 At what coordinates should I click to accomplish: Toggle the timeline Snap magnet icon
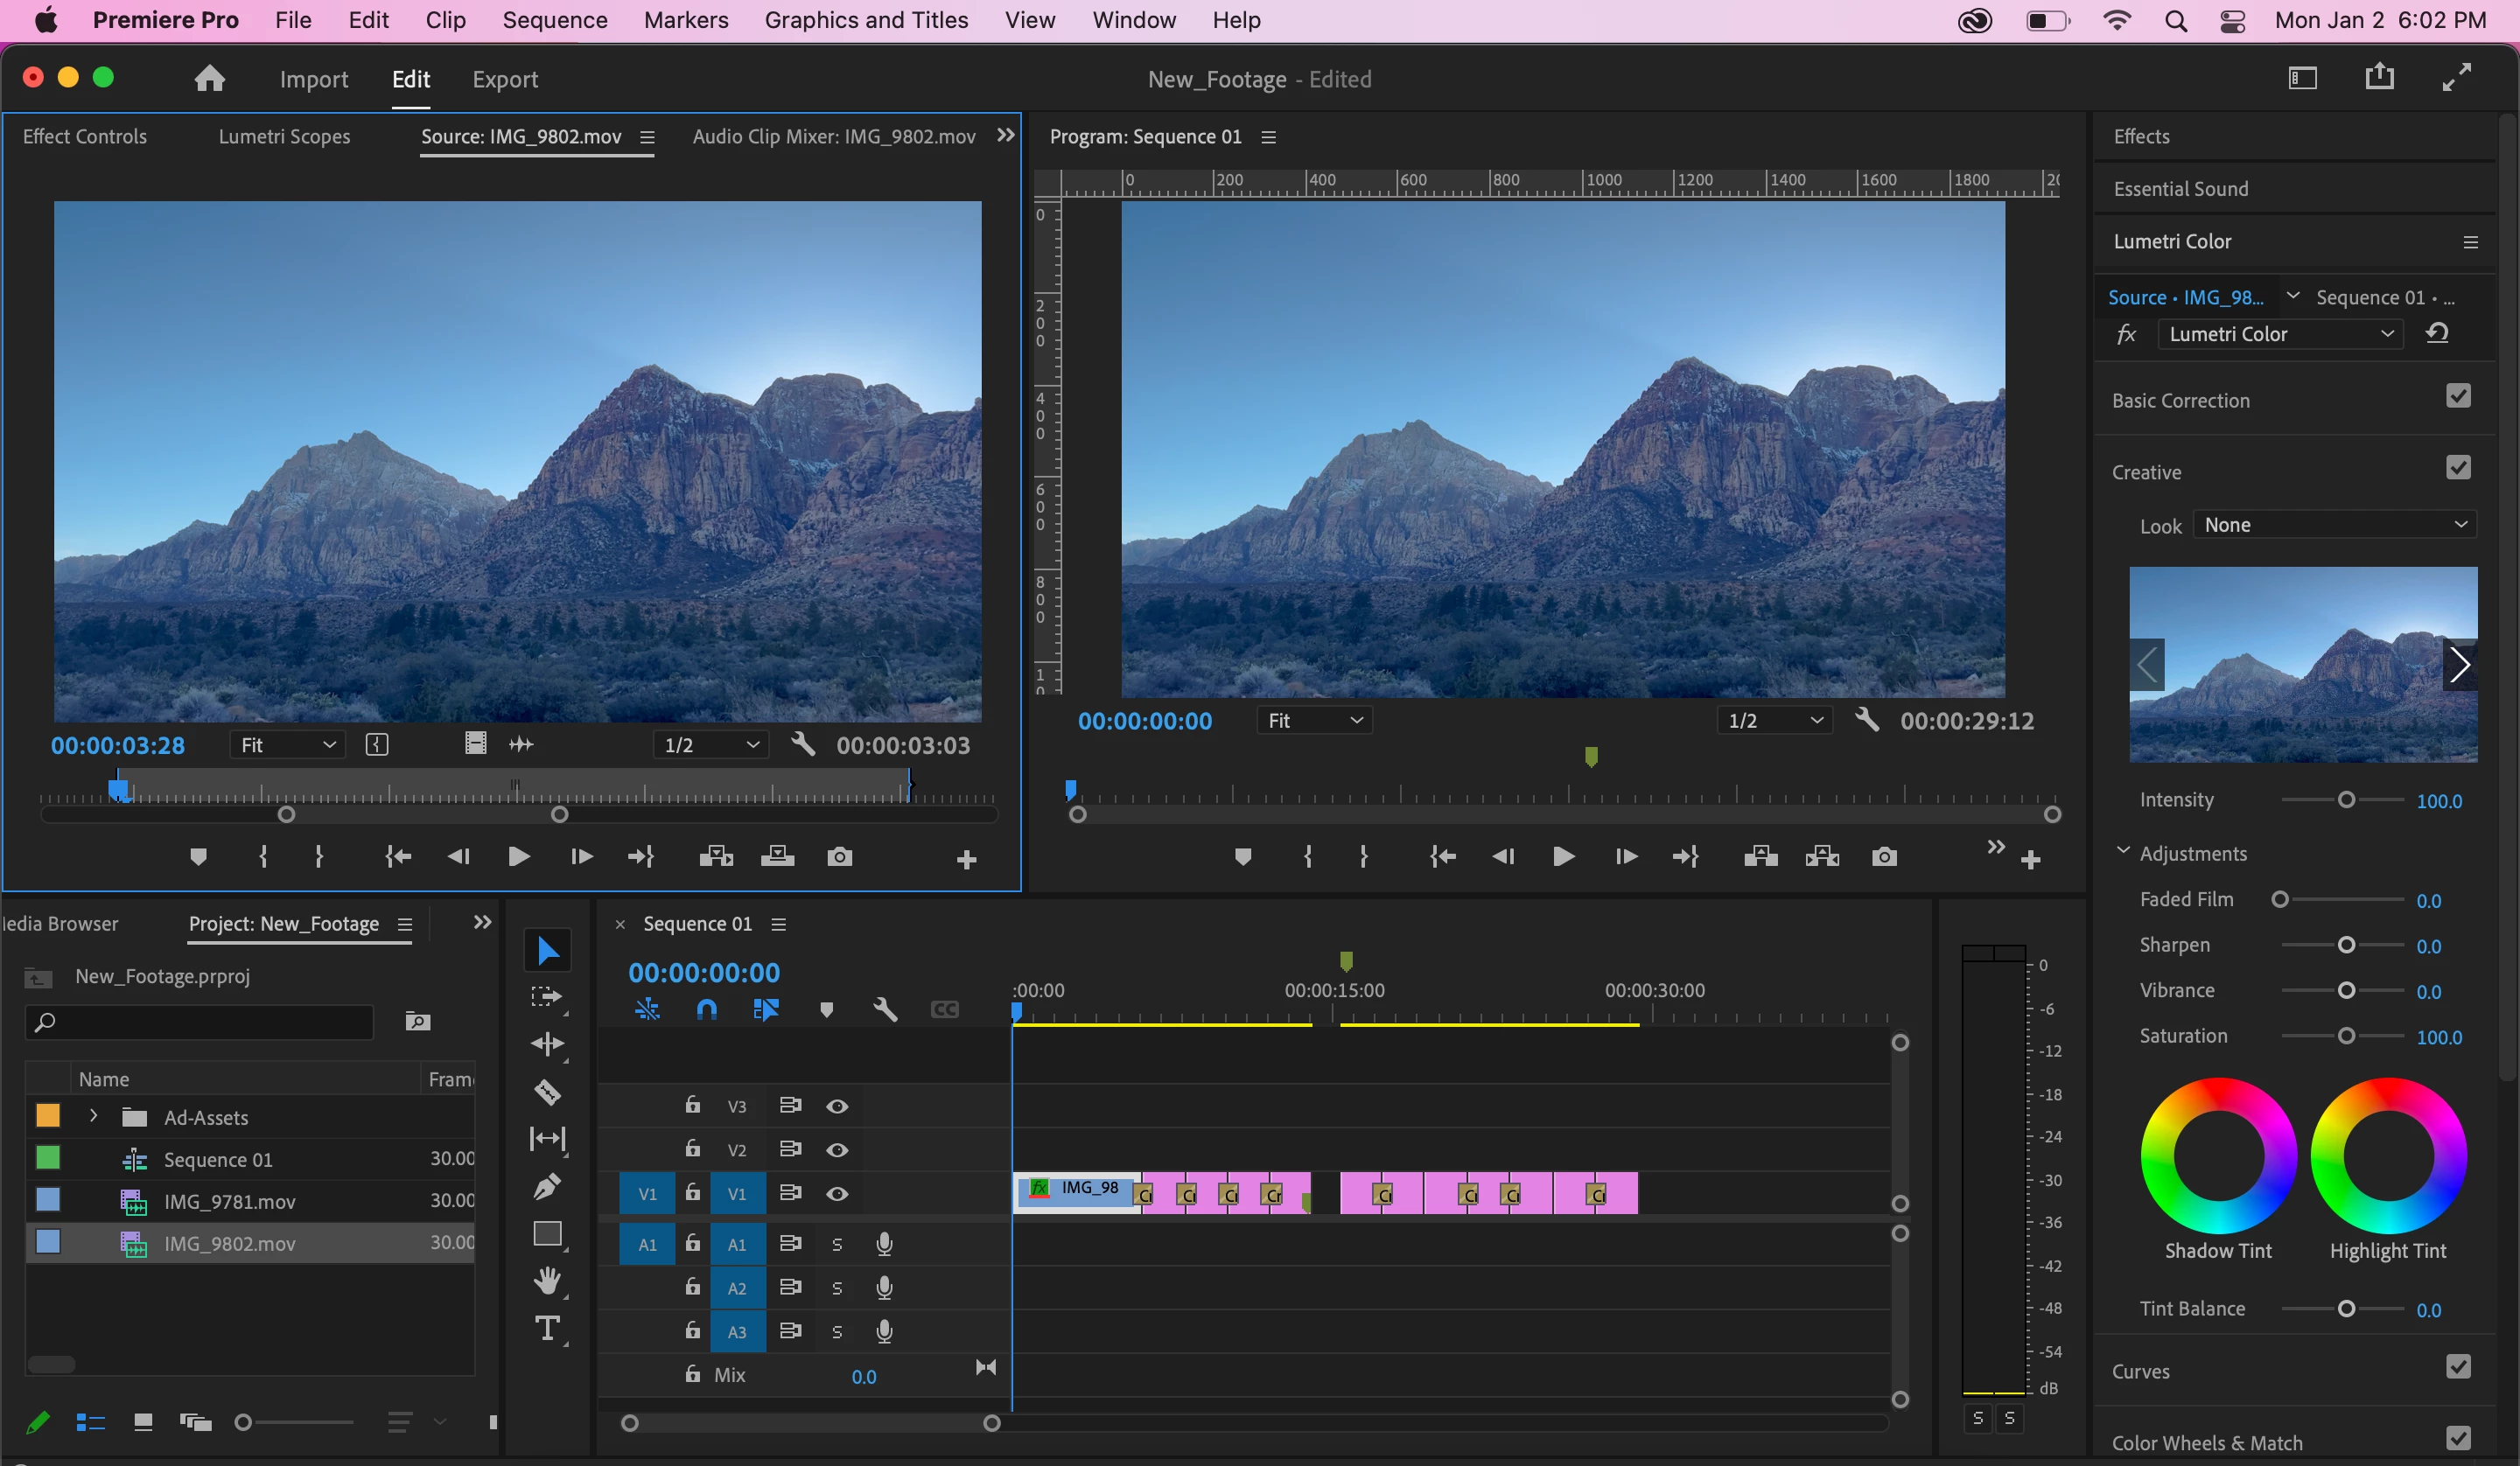coord(706,1010)
